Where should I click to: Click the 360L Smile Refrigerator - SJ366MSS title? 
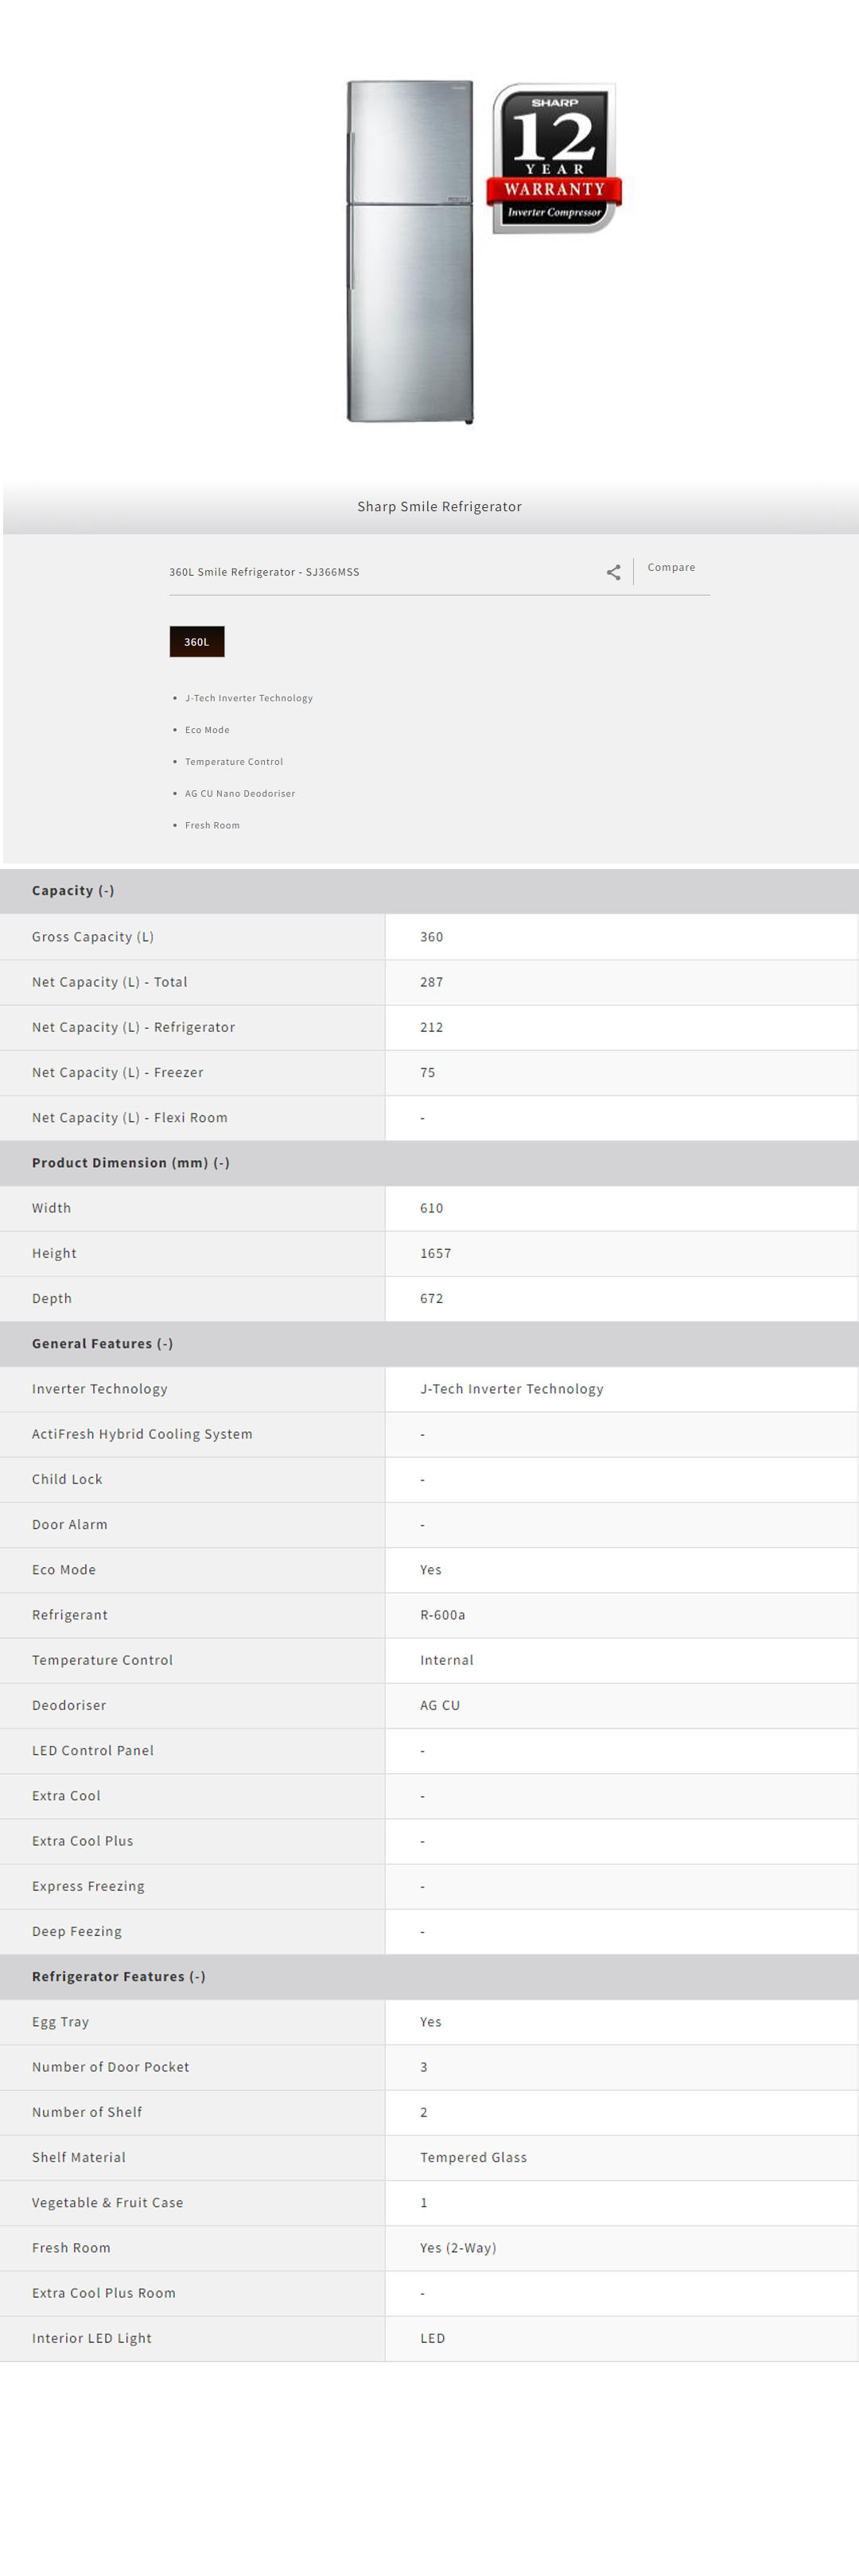(264, 572)
